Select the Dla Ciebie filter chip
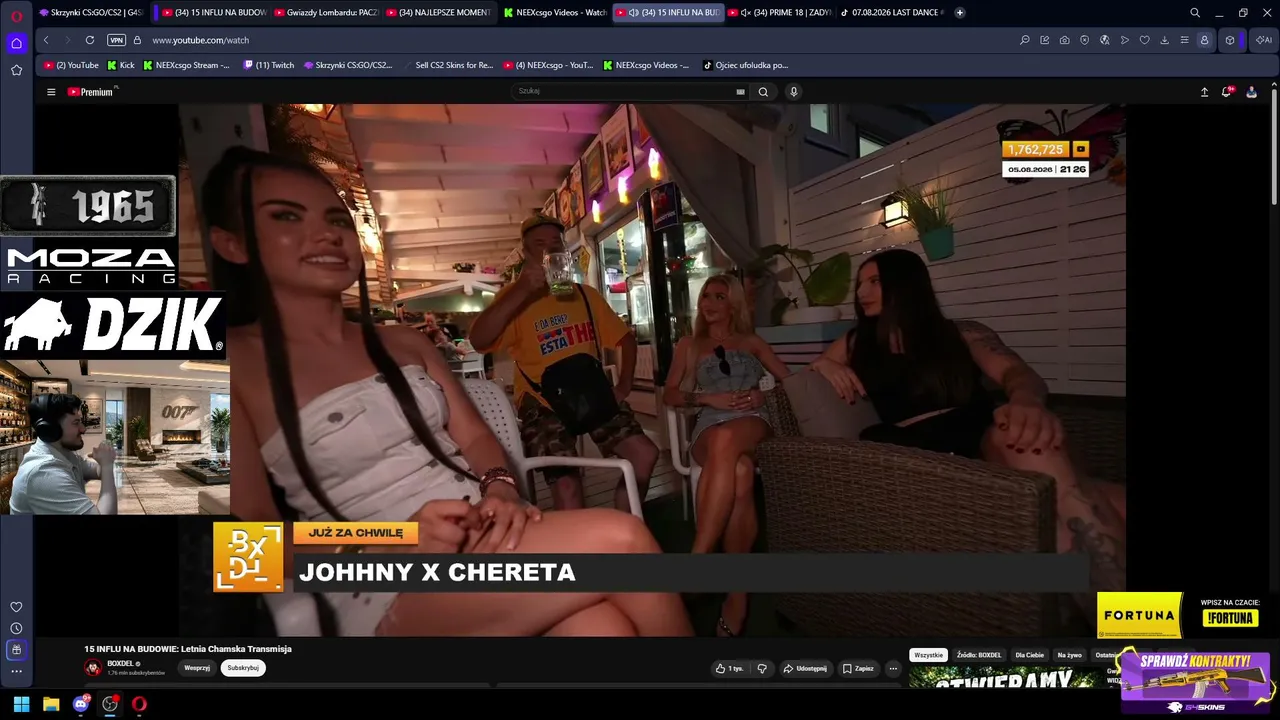Screen dimensions: 1280x720 pos(1030,655)
